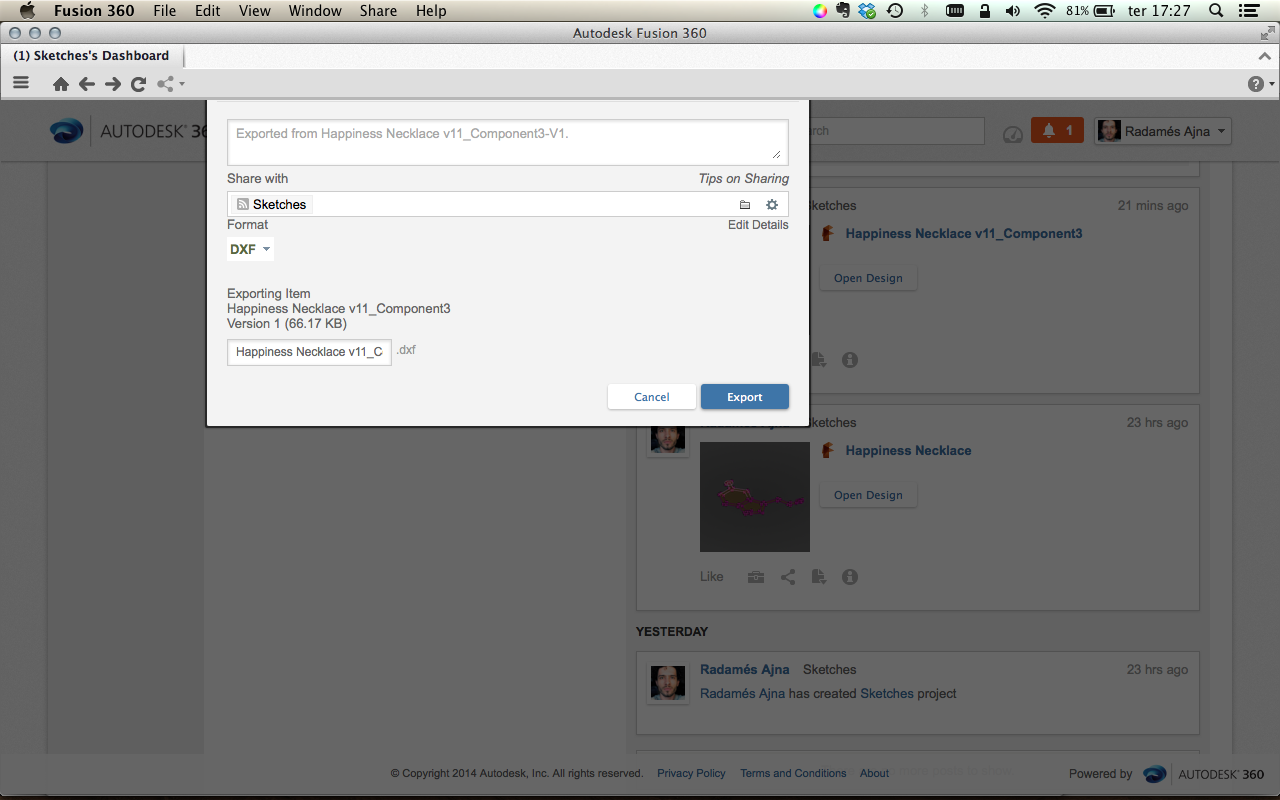This screenshot has height=800, width=1280.
Task: Open the gear settings in Share with field
Action: [772, 205]
